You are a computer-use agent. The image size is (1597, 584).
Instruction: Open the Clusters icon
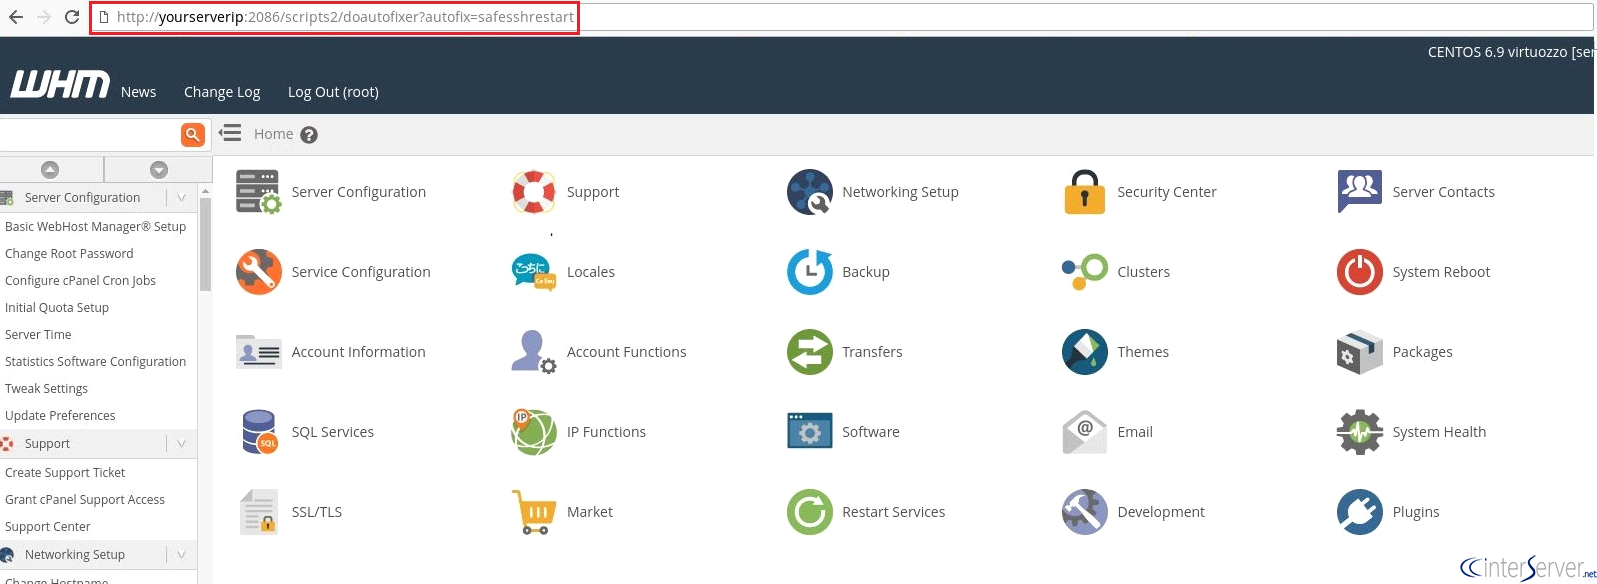point(1084,272)
